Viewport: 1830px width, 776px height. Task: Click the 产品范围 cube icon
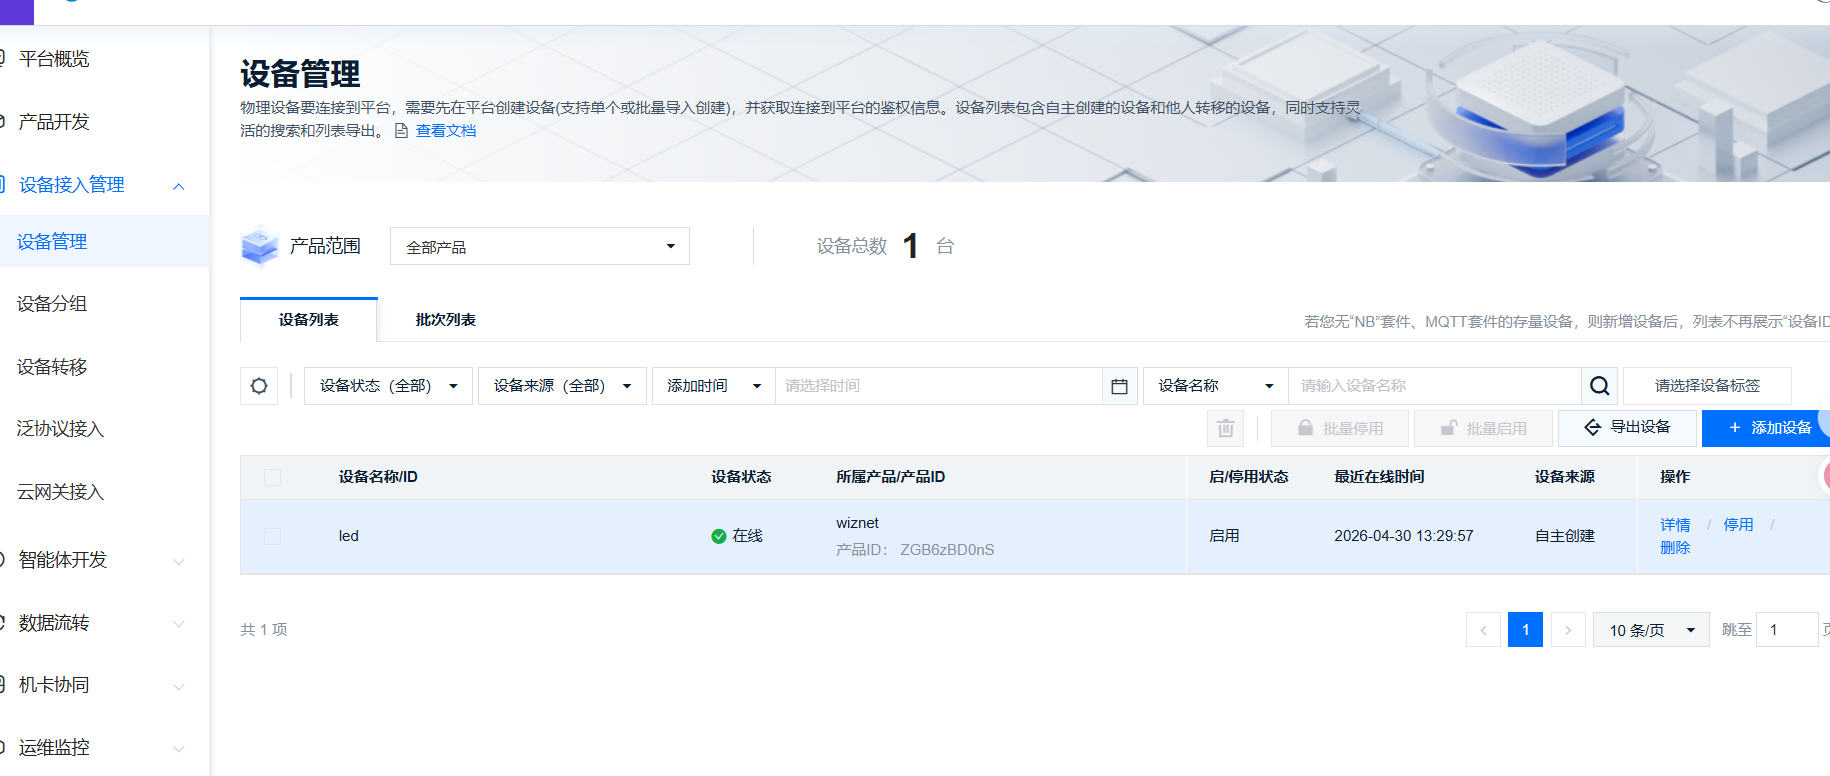click(x=260, y=246)
